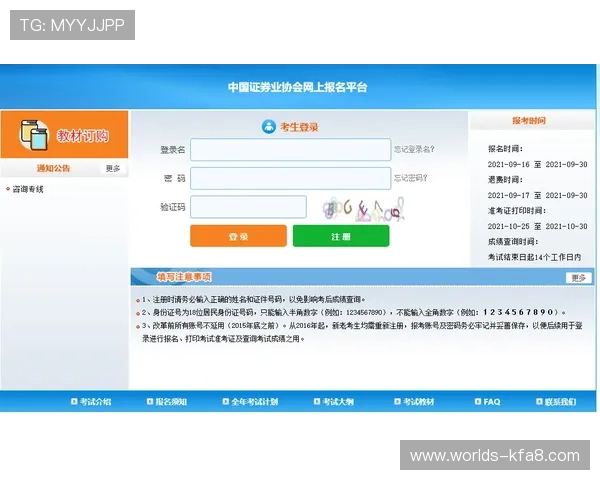
Task: Click the 教材订购 books icon
Action: coord(34,135)
